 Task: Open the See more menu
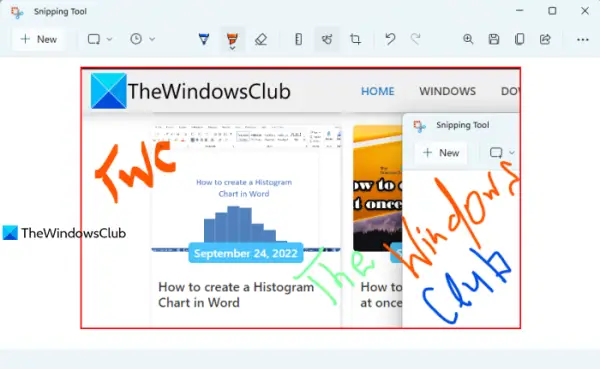tap(582, 39)
